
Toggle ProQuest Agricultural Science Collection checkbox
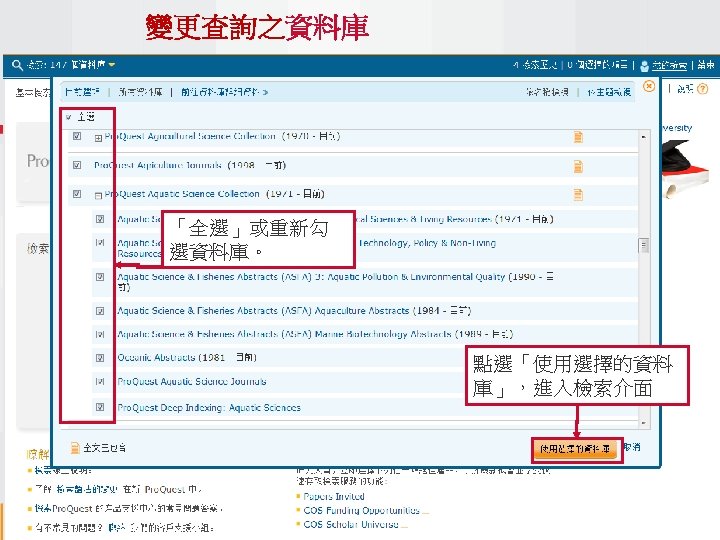[77, 136]
